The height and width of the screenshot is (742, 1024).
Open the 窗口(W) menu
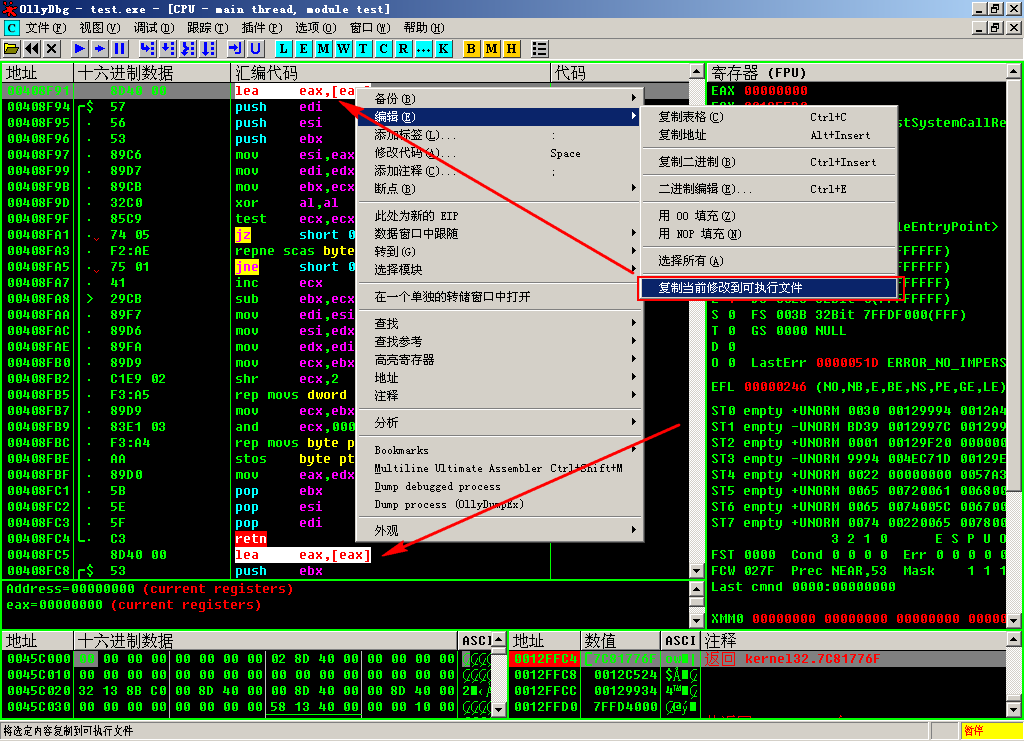click(370, 27)
